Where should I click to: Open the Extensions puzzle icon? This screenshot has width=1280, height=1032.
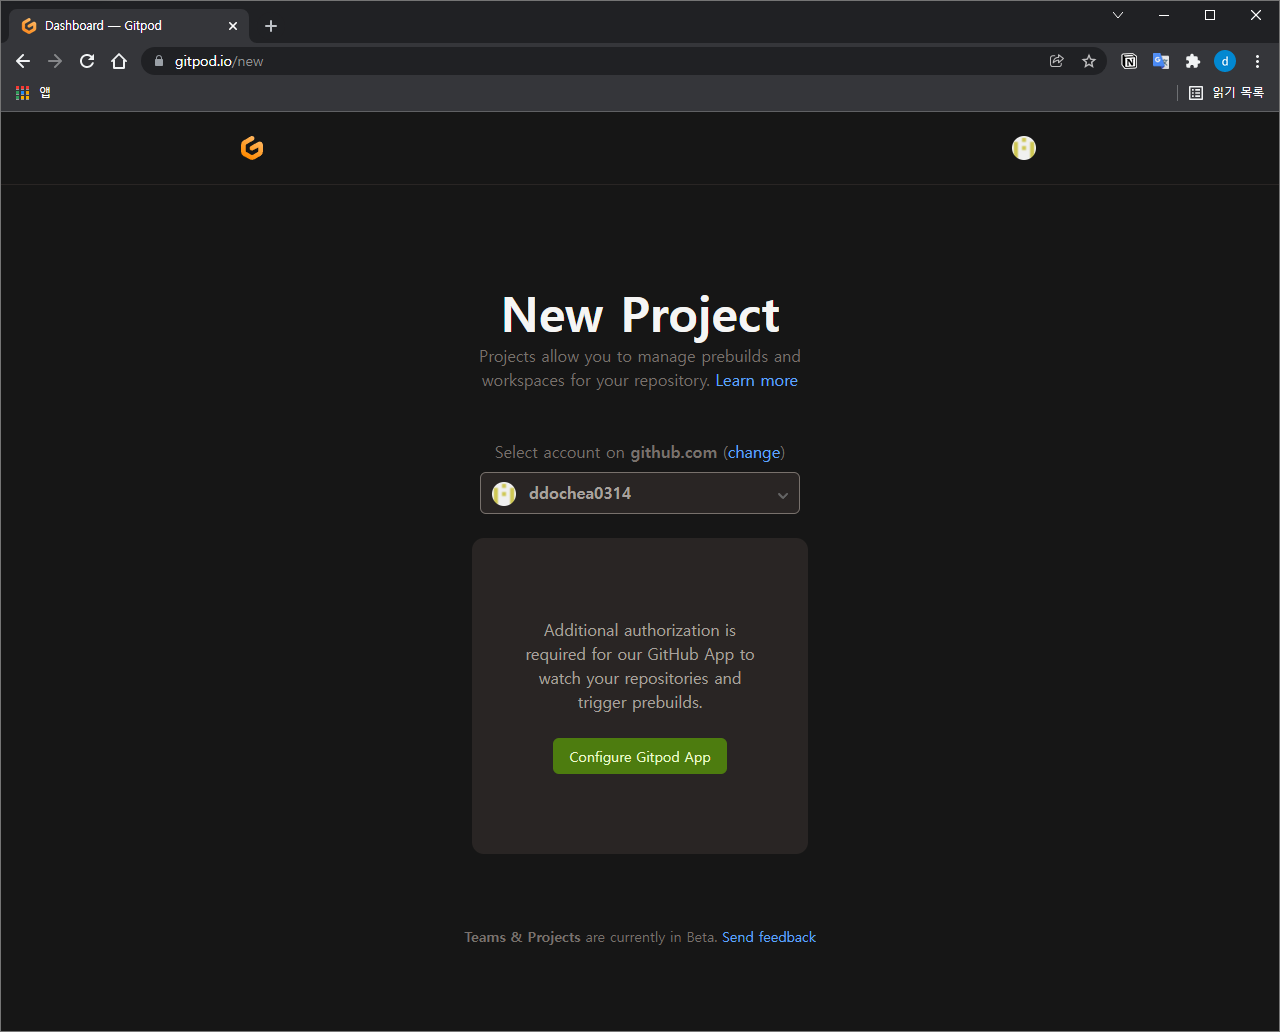pos(1193,61)
